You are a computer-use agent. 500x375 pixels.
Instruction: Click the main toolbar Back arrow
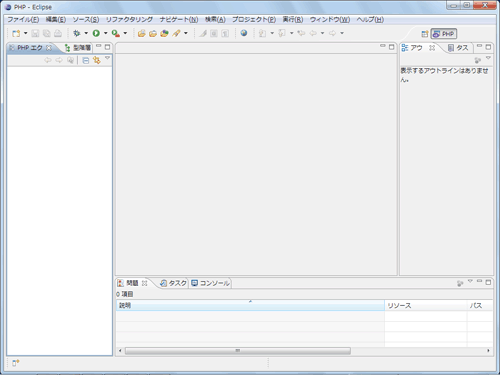click(x=313, y=33)
